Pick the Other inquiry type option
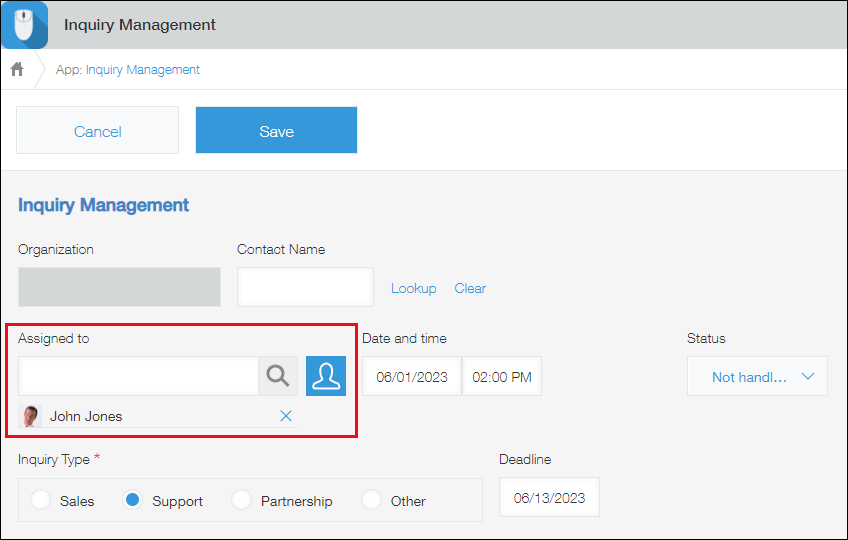 (x=372, y=500)
